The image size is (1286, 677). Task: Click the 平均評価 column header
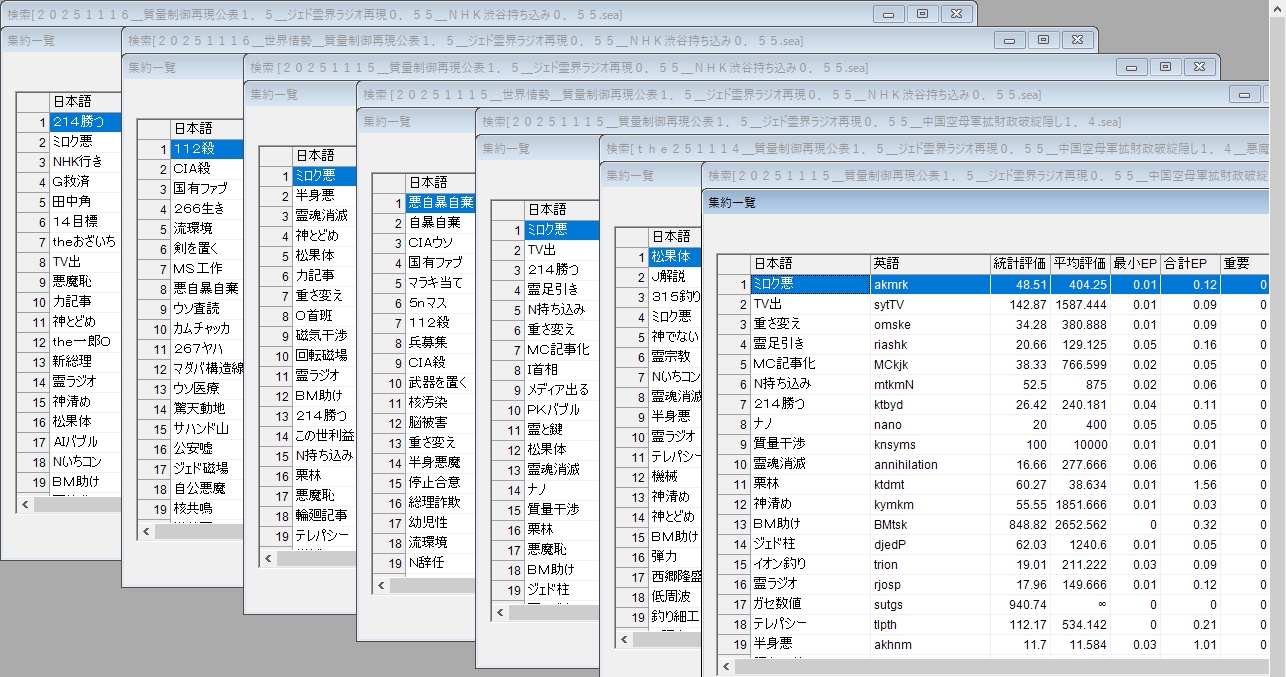1079,264
